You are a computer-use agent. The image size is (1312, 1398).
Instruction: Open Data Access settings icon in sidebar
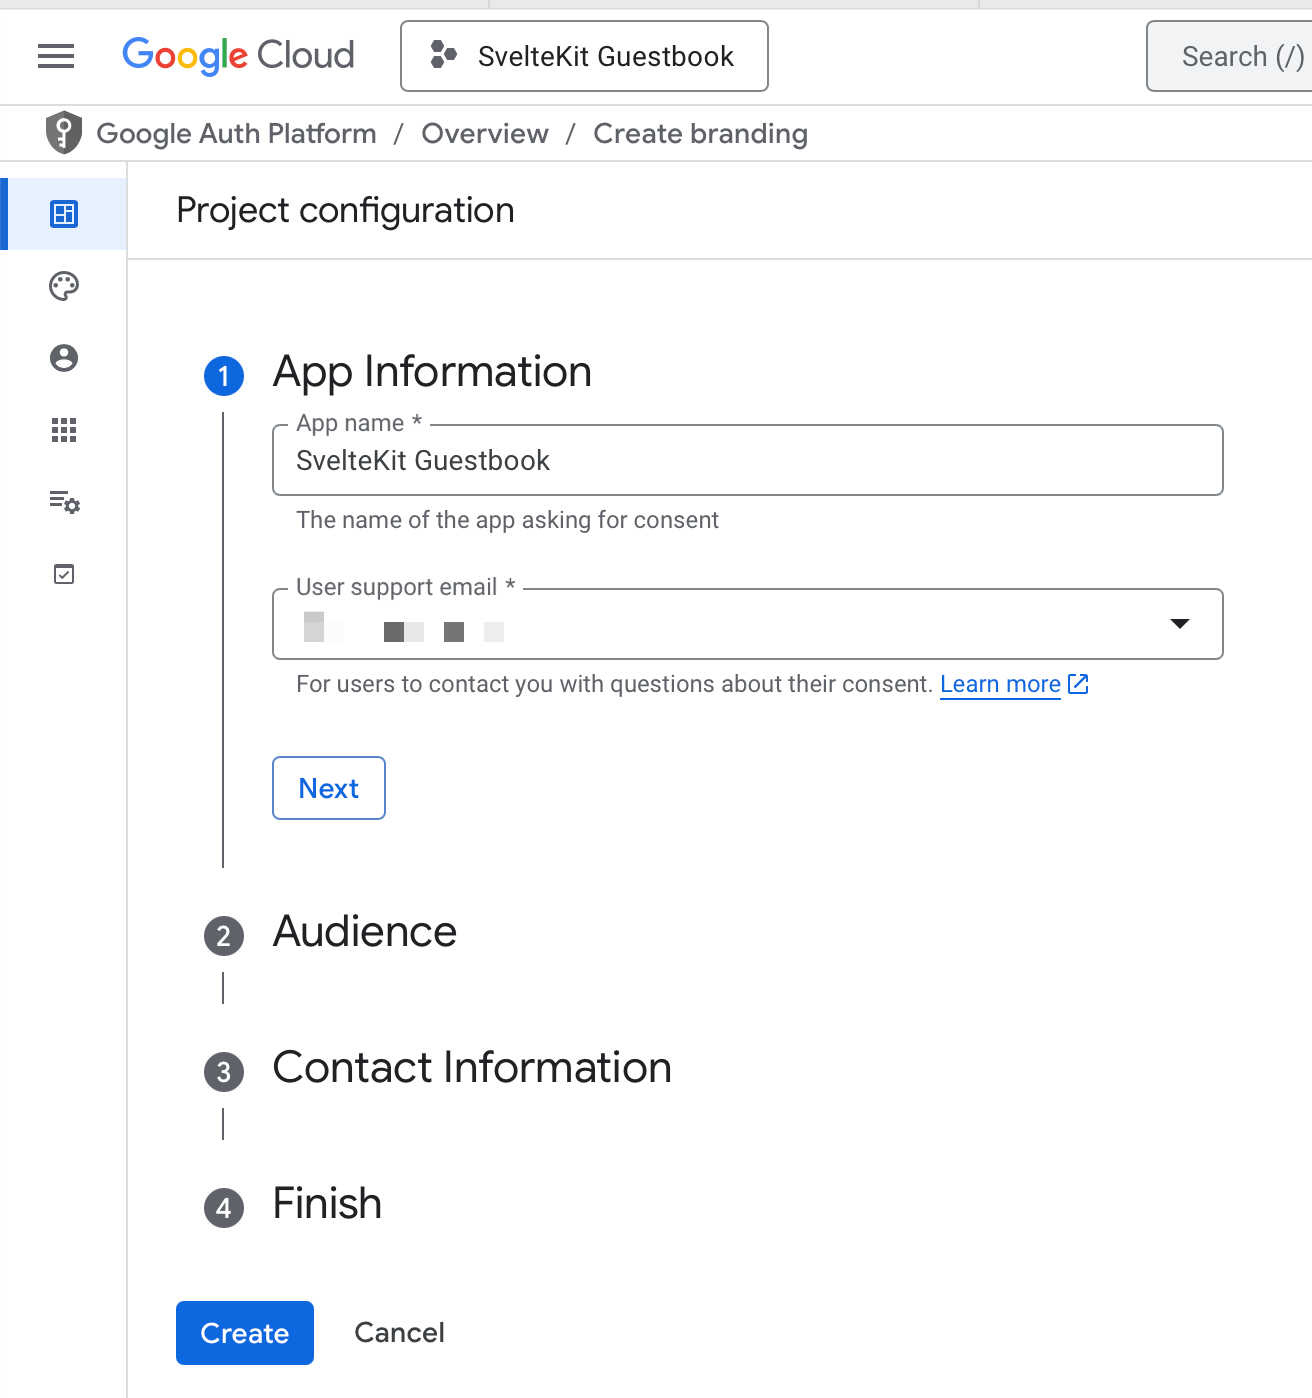click(x=63, y=503)
